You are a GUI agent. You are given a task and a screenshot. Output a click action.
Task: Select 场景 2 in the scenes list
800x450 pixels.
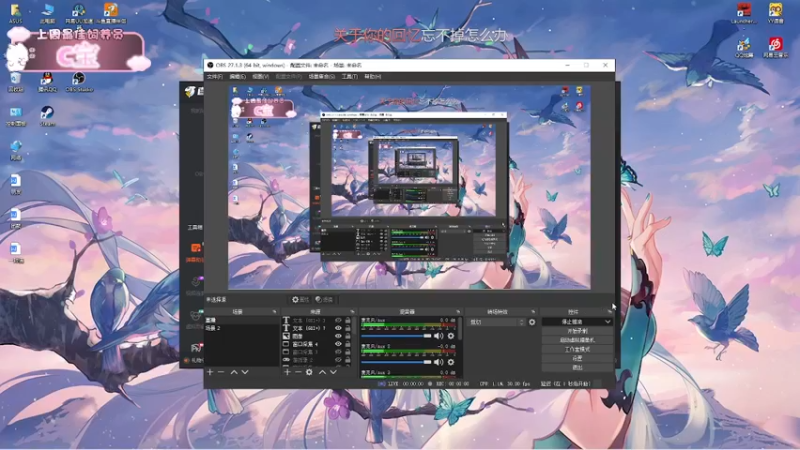241,328
